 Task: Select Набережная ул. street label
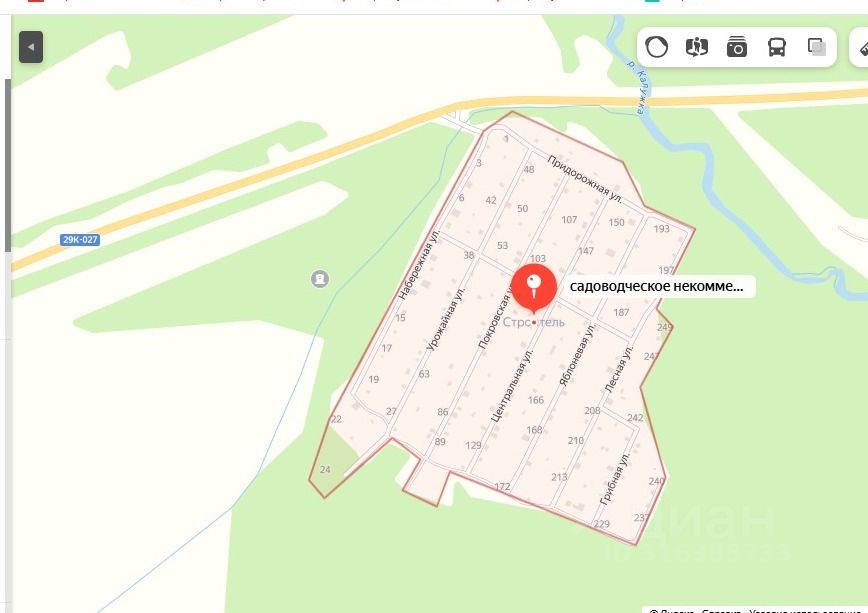418,264
